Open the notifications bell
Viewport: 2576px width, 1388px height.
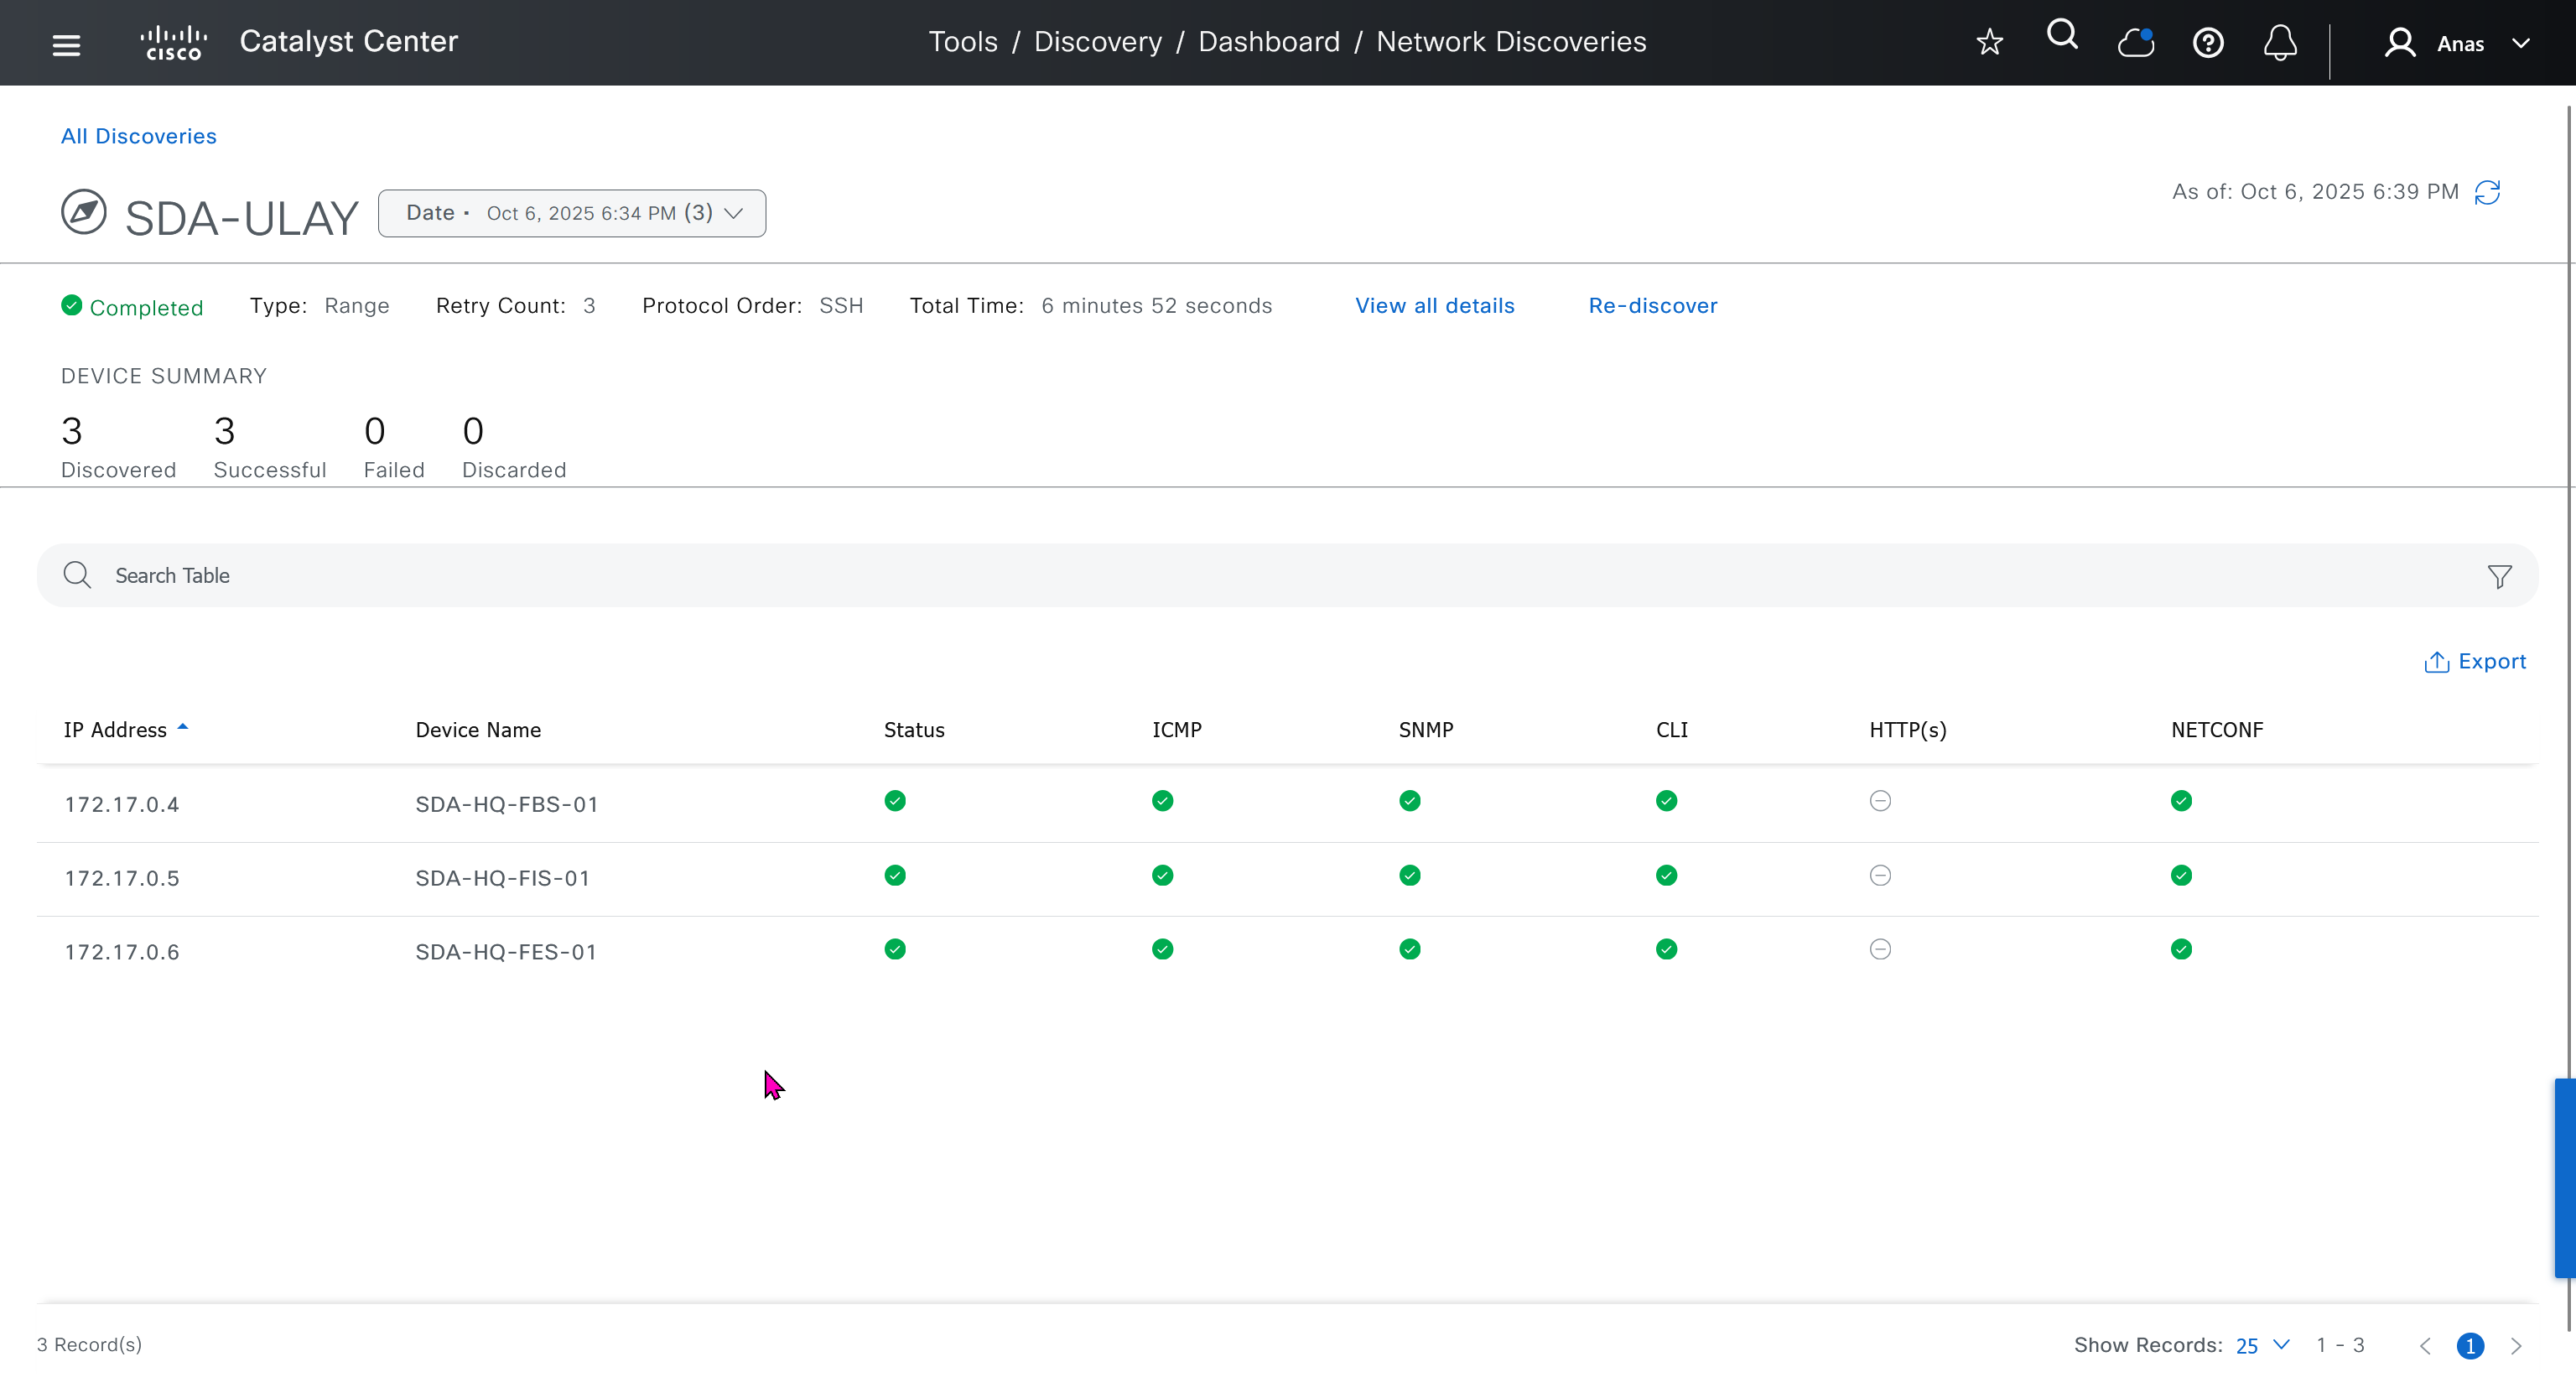(2280, 43)
